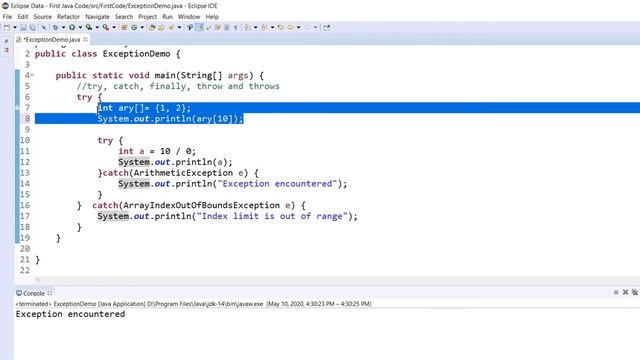Close the Console view tab
The height and width of the screenshot is (360, 640).
tap(50, 293)
